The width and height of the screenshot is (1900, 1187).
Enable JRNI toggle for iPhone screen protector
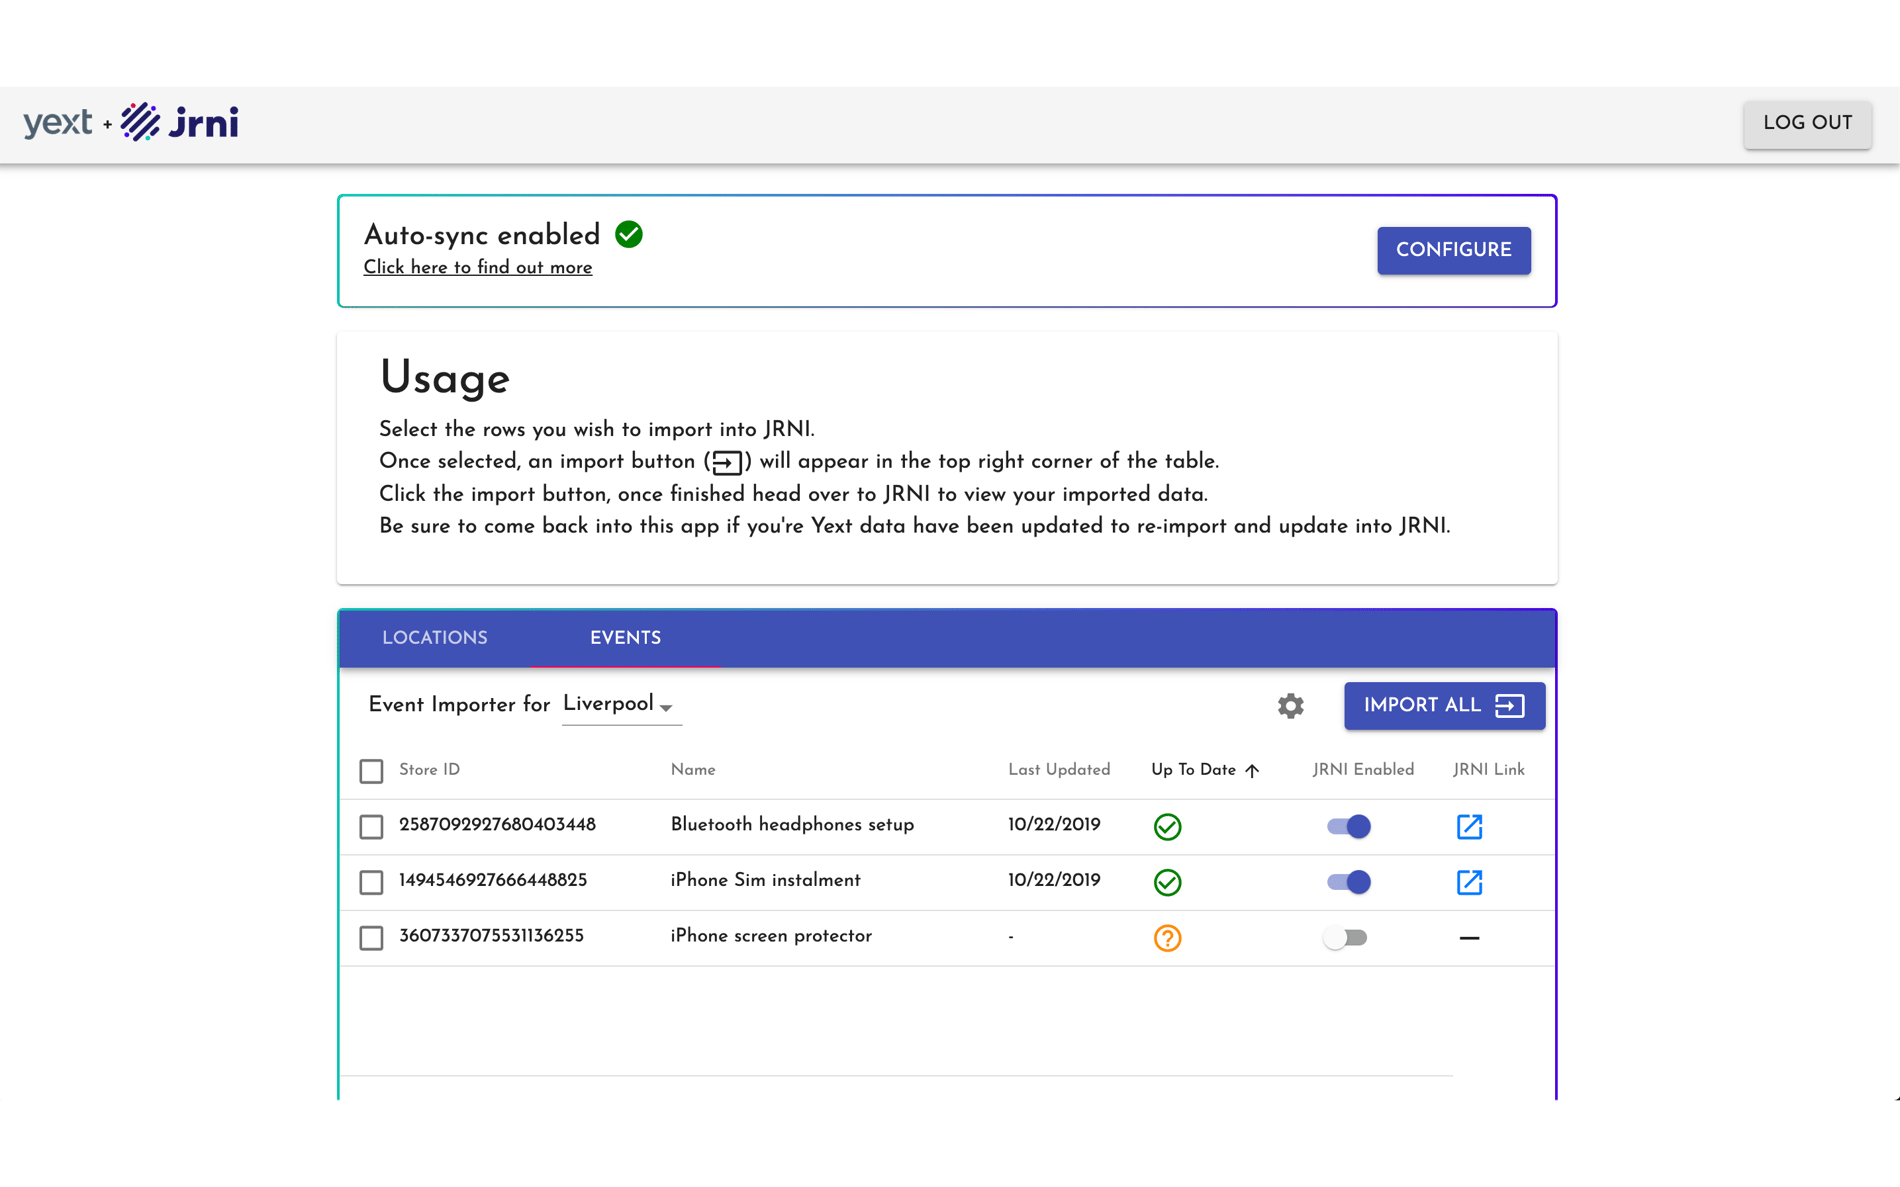[1345, 938]
